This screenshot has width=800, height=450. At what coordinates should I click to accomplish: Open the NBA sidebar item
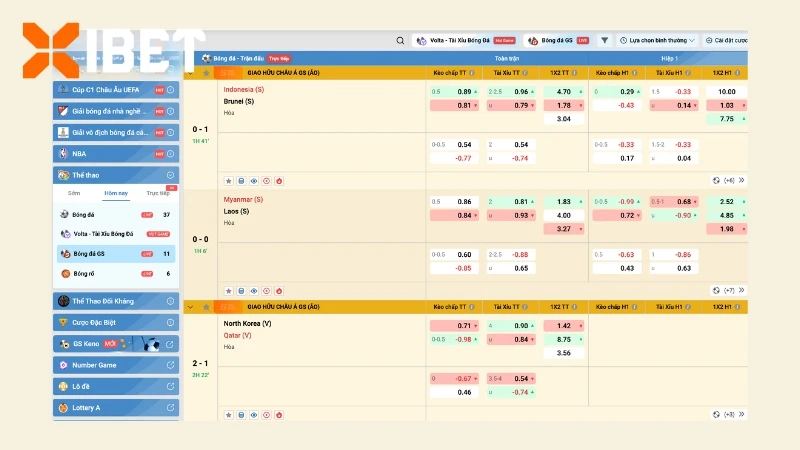pyautogui.click(x=116, y=154)
